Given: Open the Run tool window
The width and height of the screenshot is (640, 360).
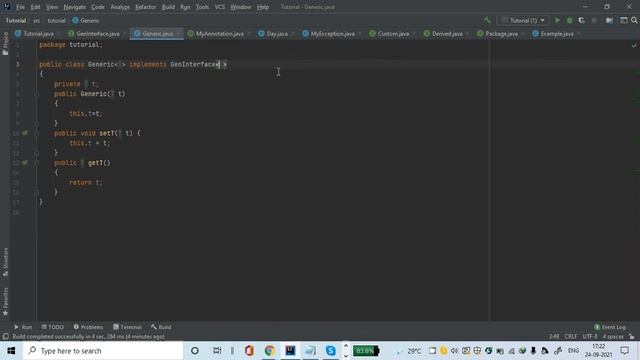Looking at the screenshot, I should (23, 327).
